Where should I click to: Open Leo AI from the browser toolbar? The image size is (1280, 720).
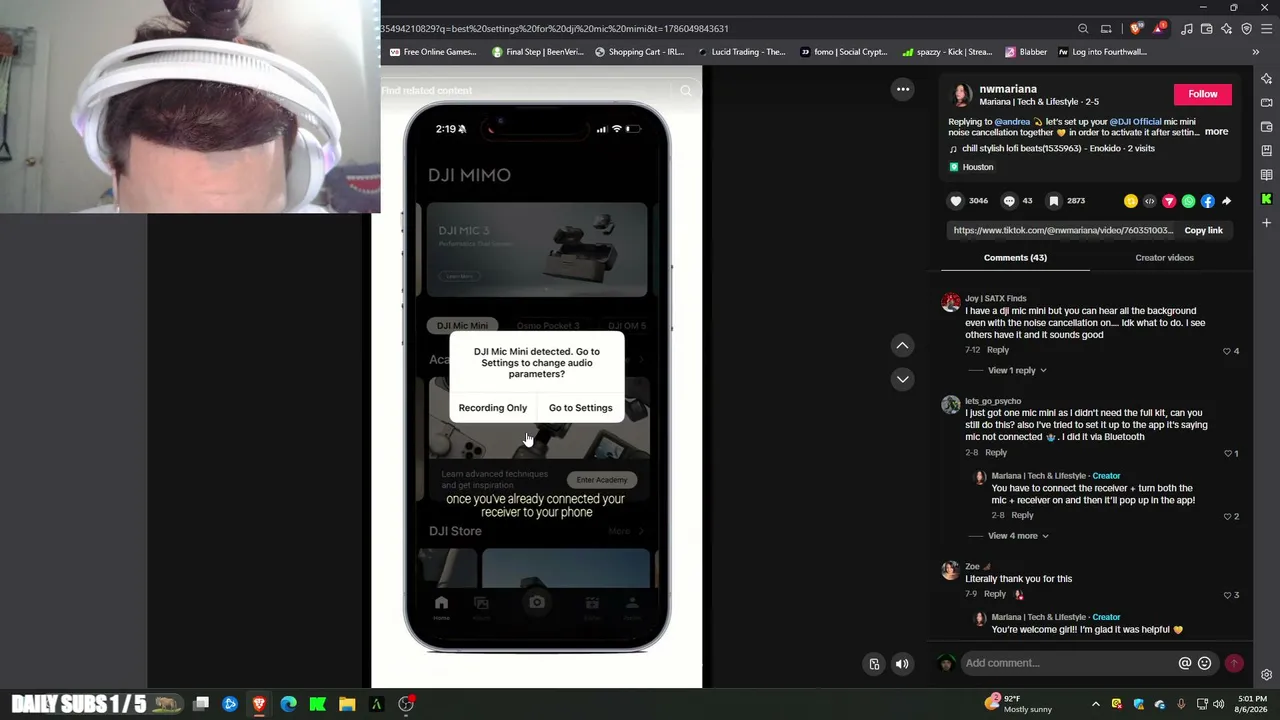[1226, 29]
